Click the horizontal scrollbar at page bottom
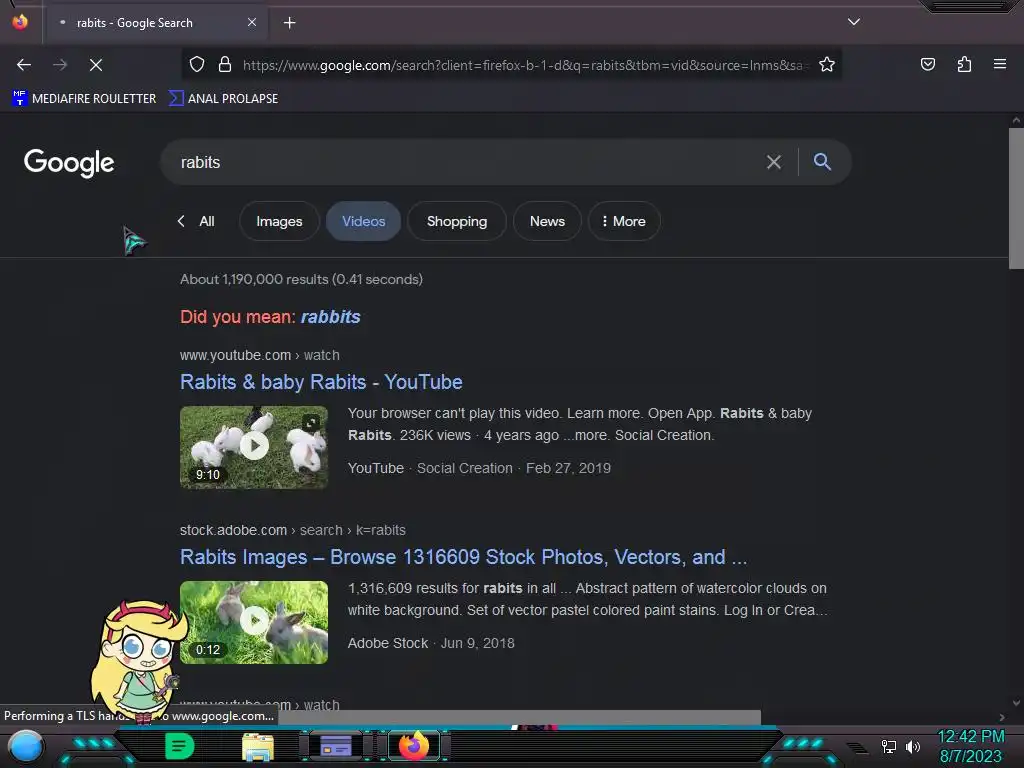 [x=519, y=717]
